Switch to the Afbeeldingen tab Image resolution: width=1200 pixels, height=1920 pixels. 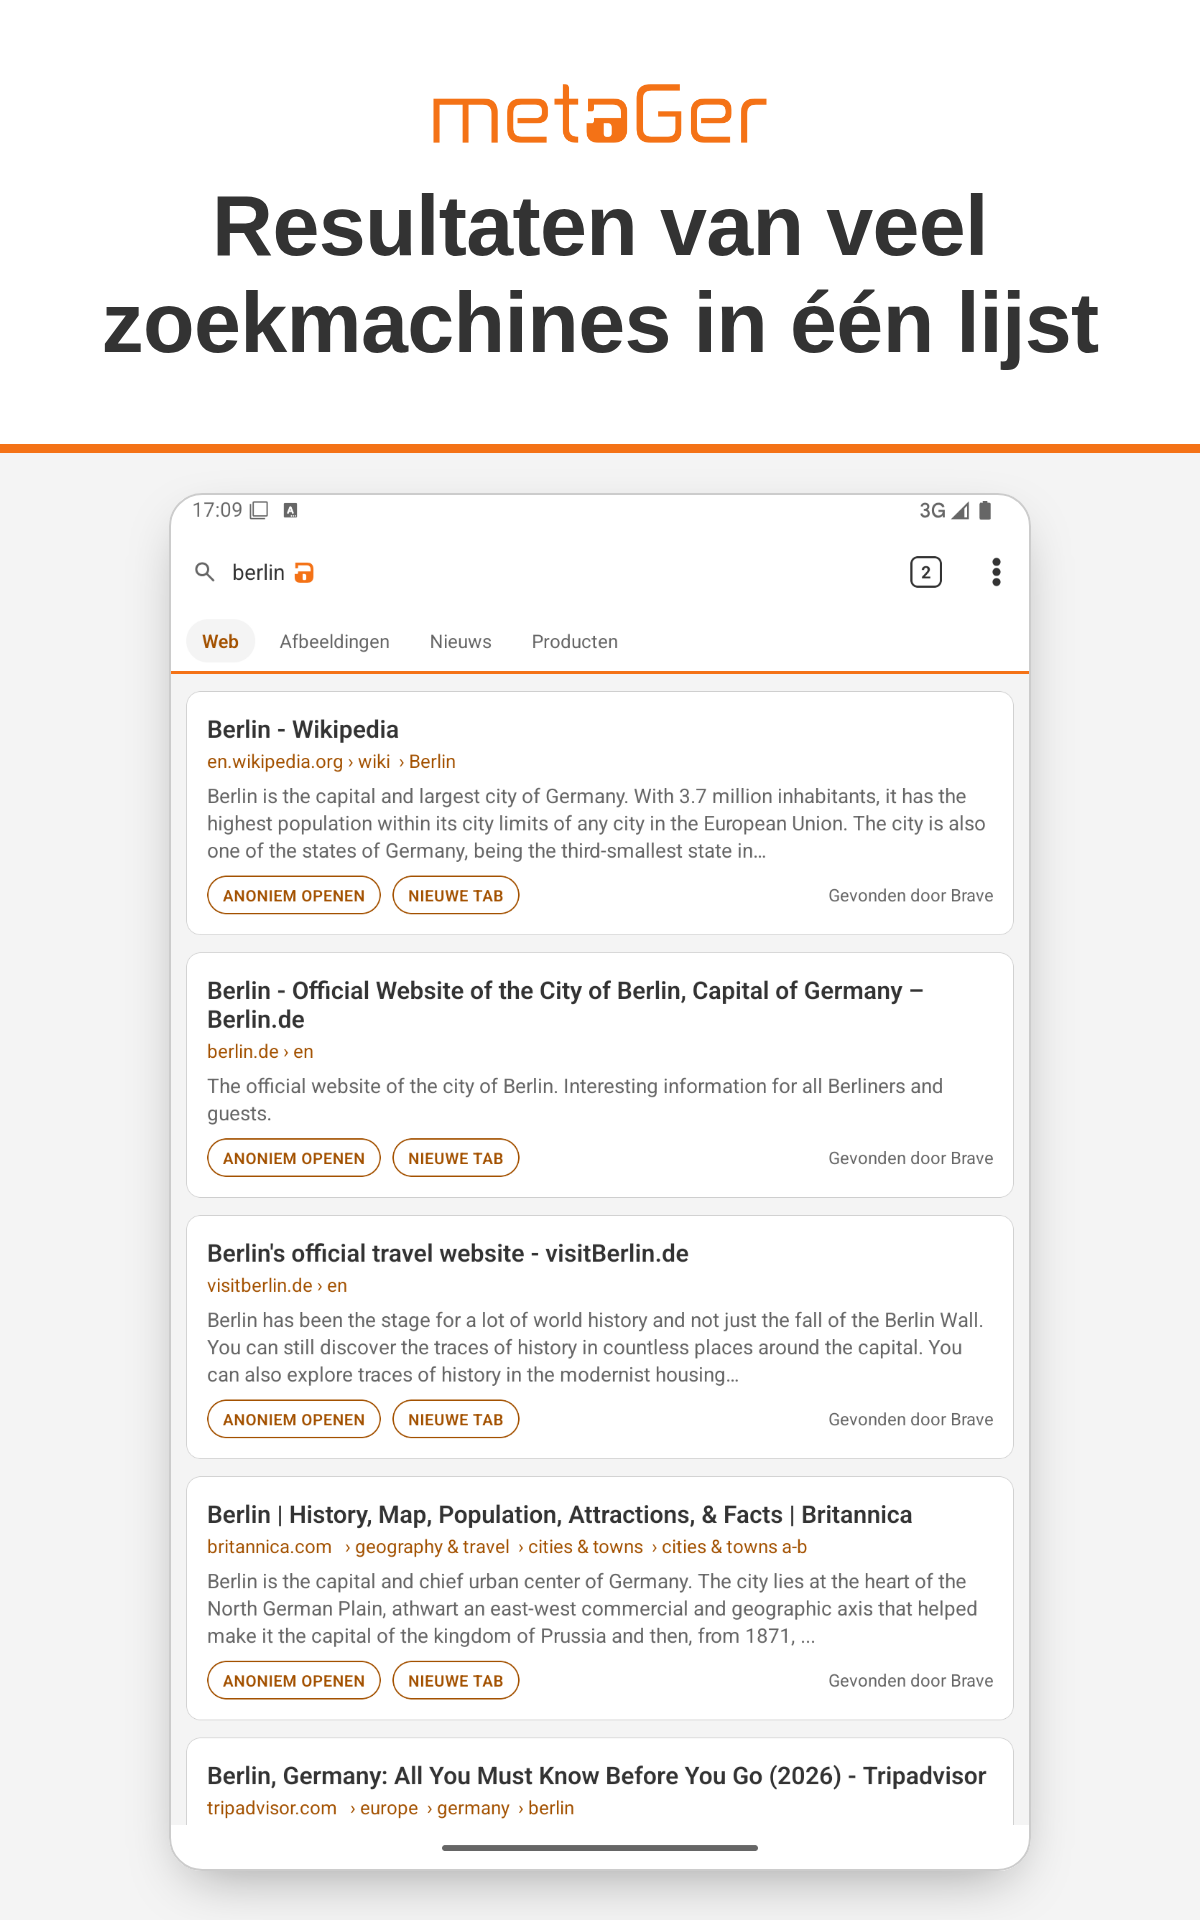point(335,642)
